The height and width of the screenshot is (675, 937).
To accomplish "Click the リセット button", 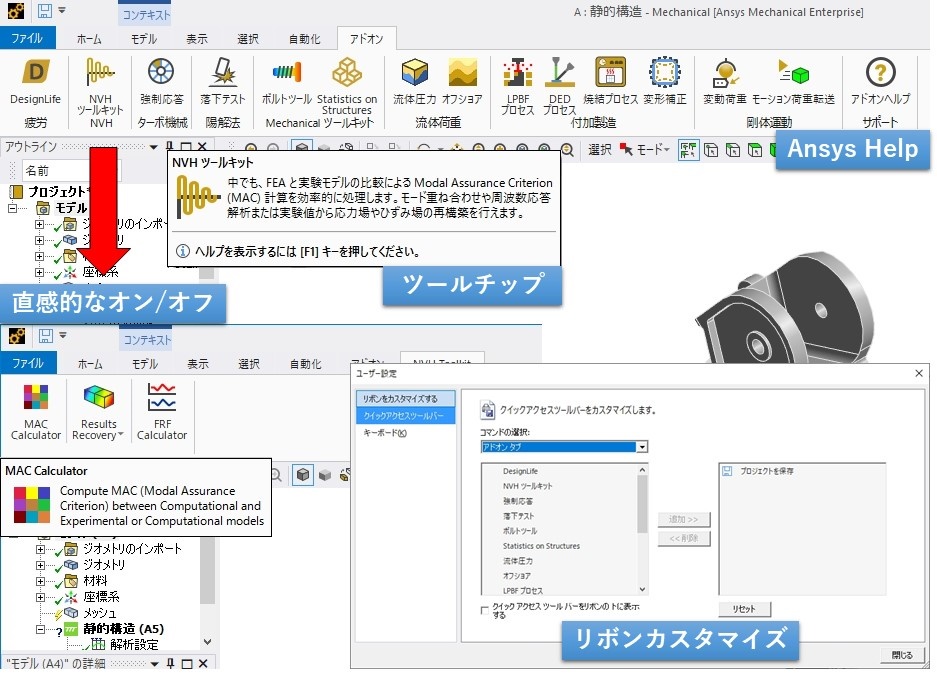I will [744, 609].
